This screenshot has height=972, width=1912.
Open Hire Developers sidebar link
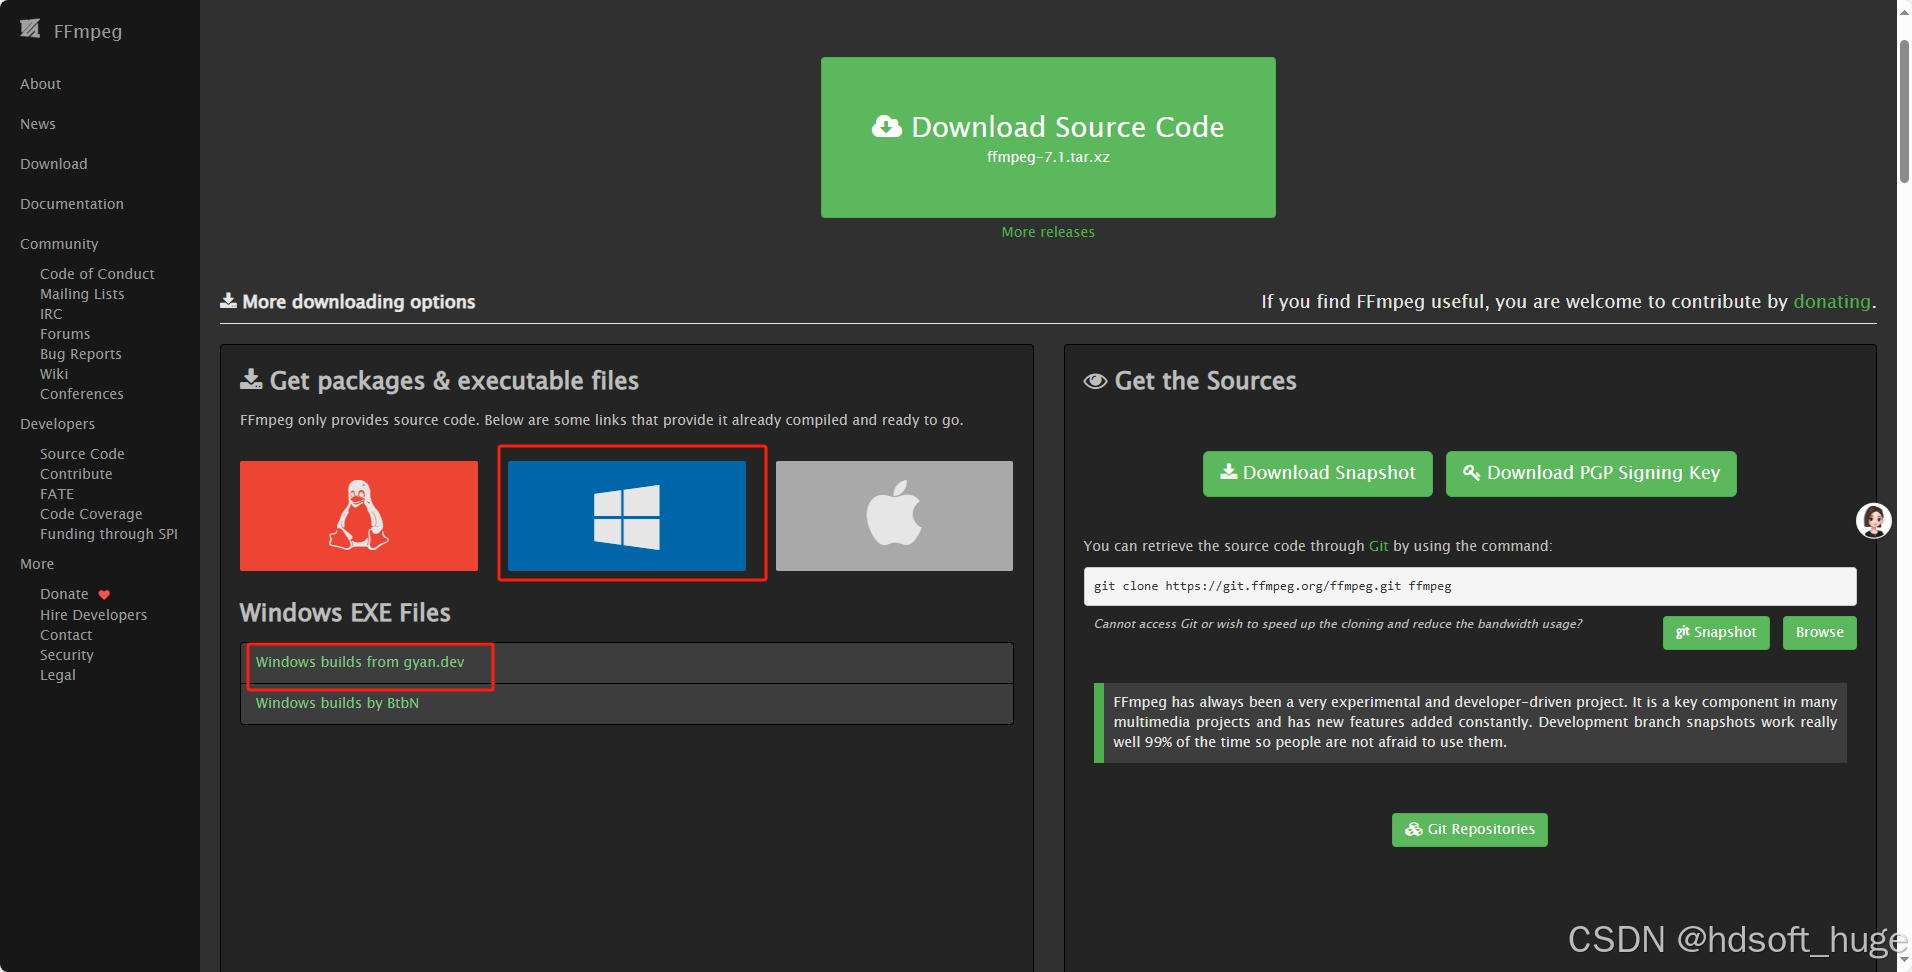coord(93,615)
